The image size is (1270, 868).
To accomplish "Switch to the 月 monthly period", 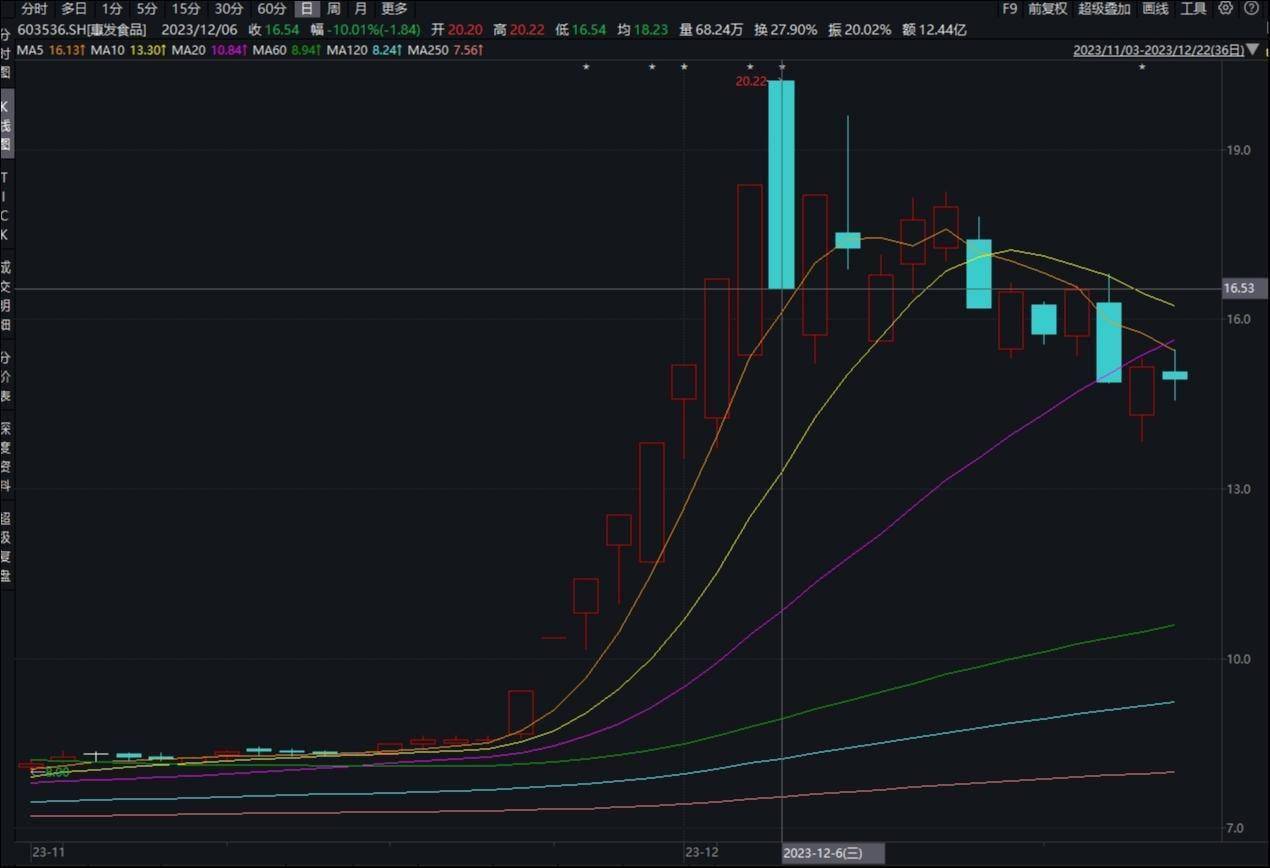I will point(360,9).
